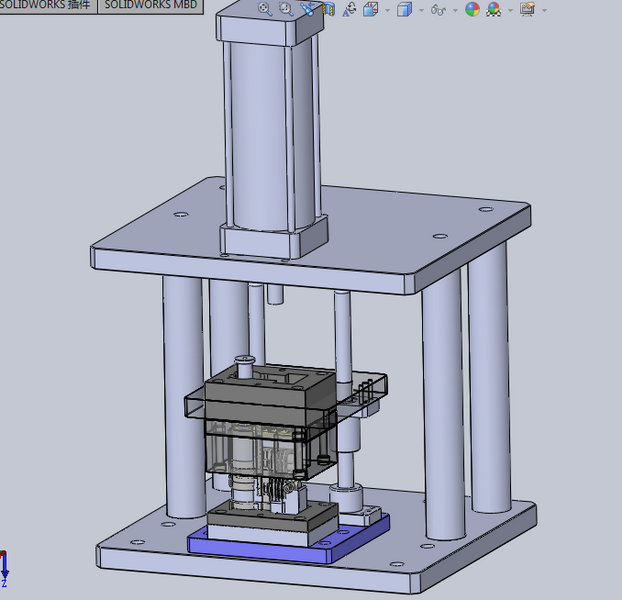
Task: Click the Zoom to Area icon
Action: (286, 8)
